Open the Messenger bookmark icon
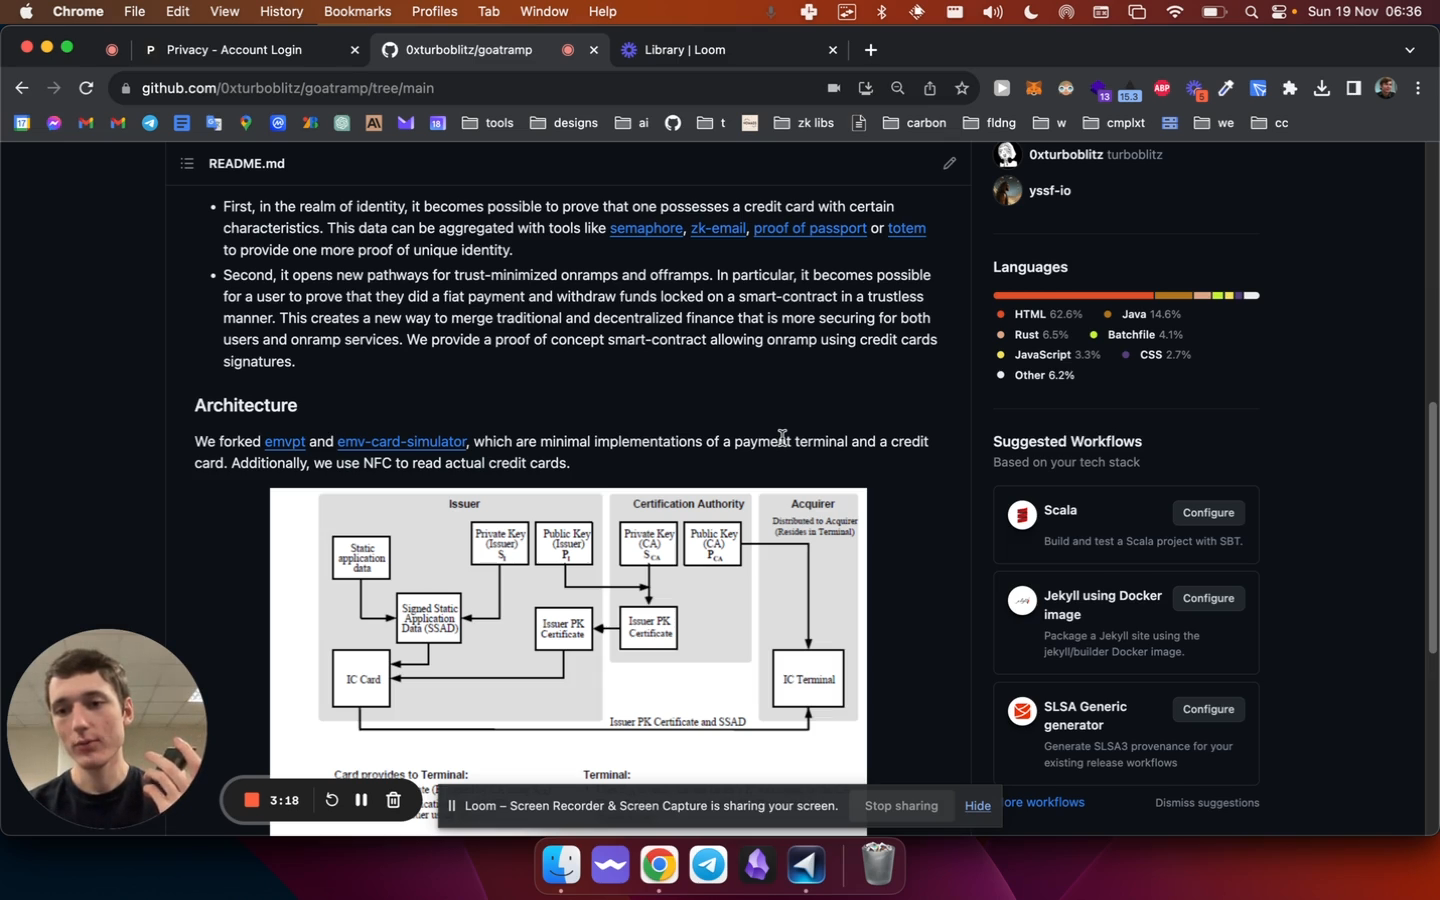 [54, 123]
